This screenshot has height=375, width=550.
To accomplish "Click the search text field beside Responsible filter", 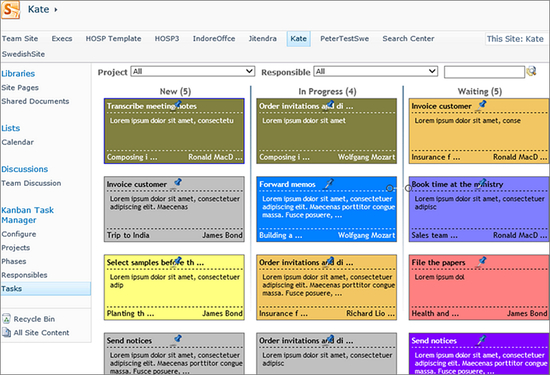I will pyautogui.click(x=484, y=72).
